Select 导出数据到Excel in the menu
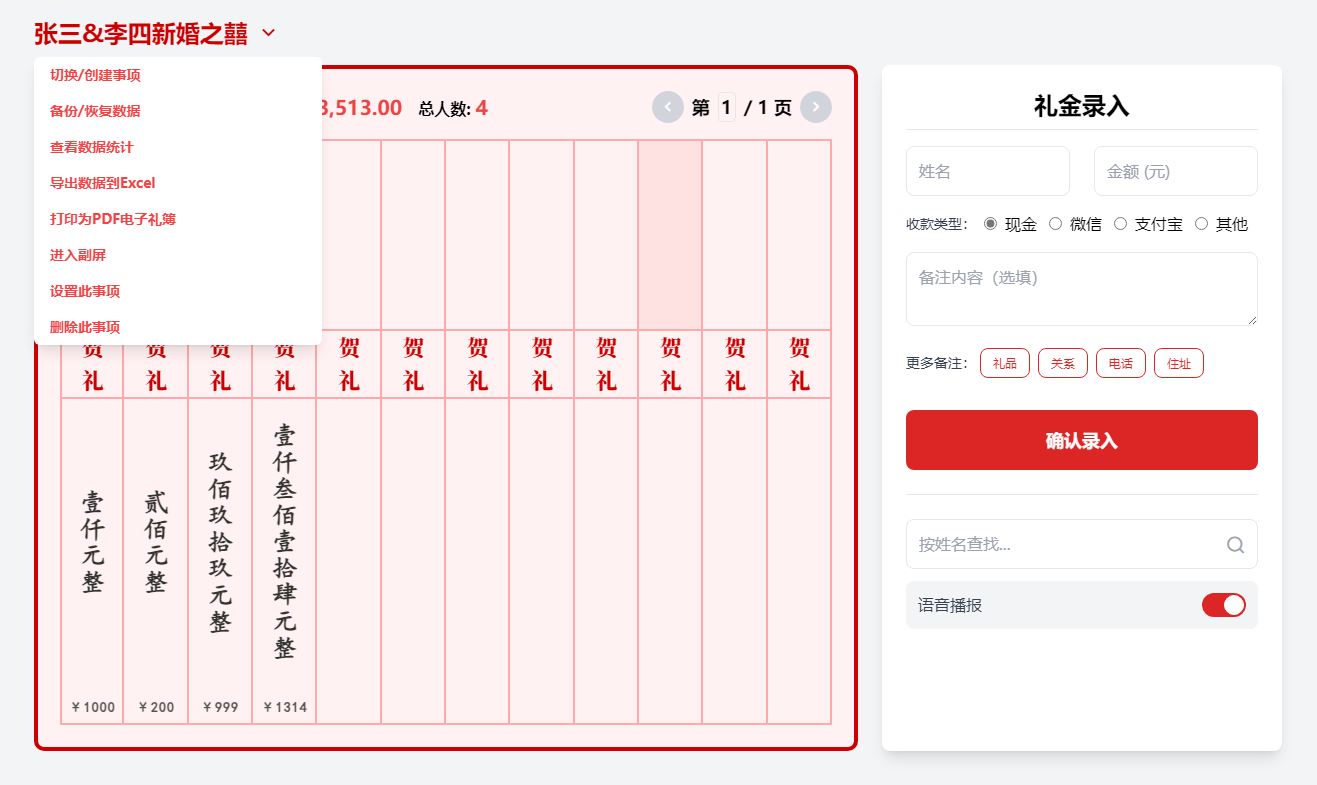Screen dimensions: 1317x785 [102, 183]
